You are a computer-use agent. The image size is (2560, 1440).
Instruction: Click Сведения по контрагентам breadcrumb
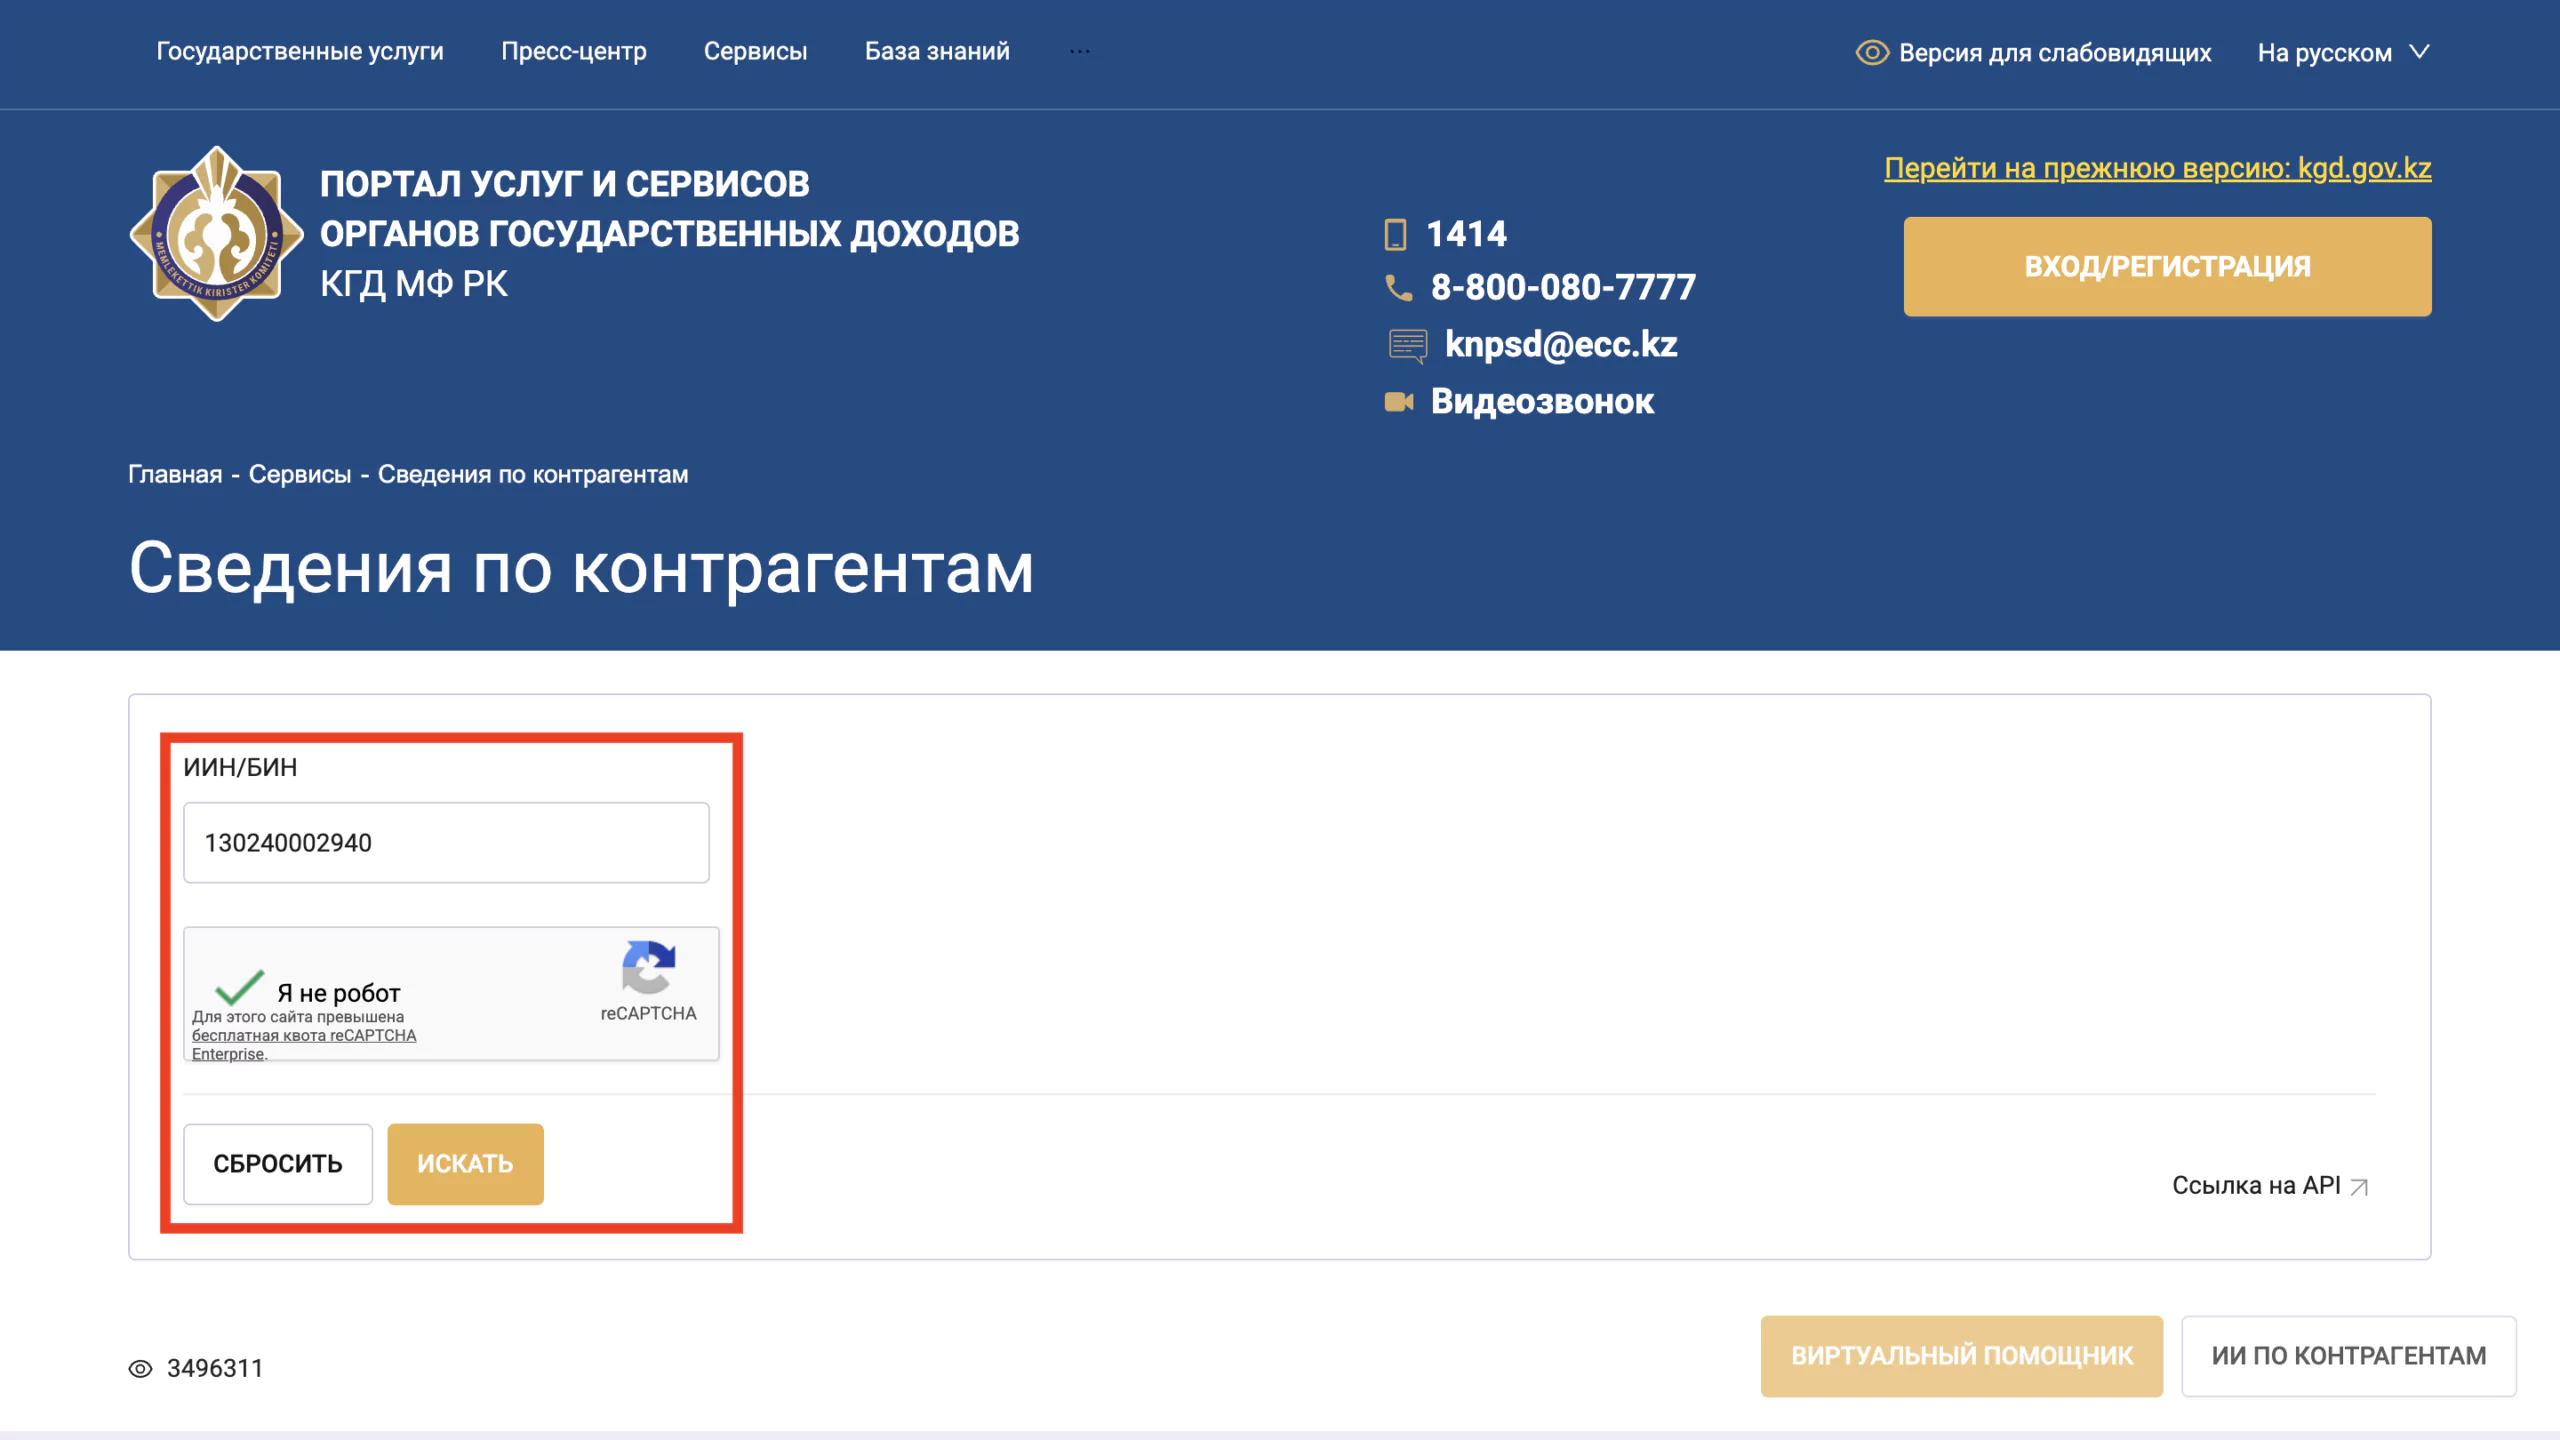(533, 474)
